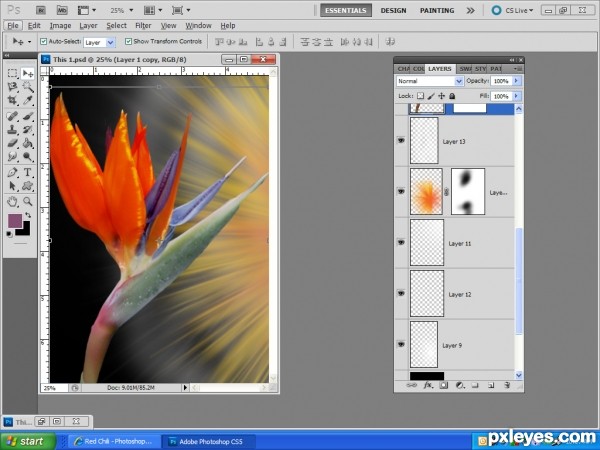600x450 pixels.
Task: Switch to the DESIGN workspace
Action: click(393, 10)
